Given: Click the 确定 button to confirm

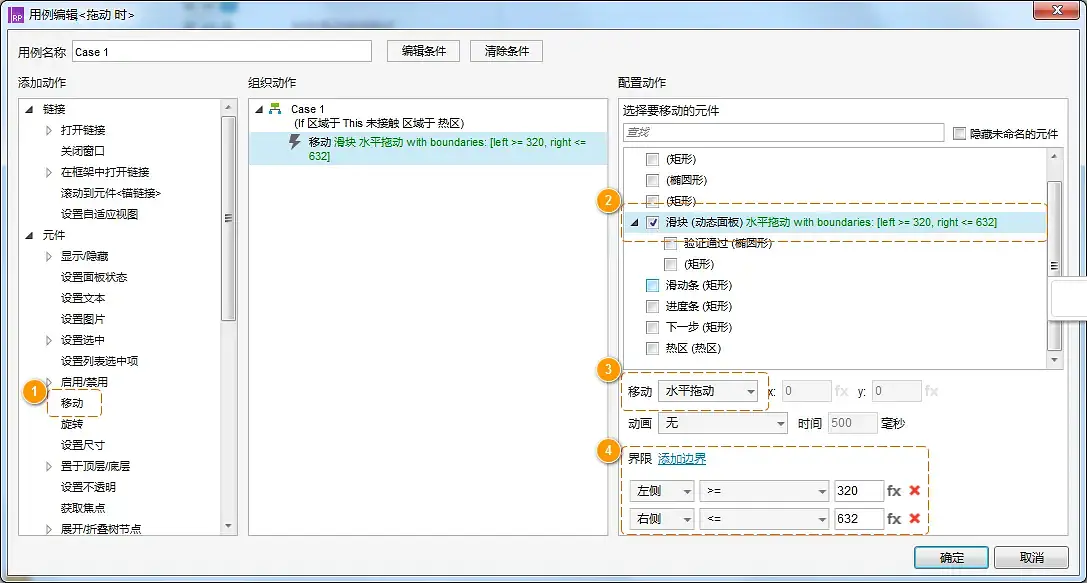Looking at the screenshot, I should (x=951, y=557).
